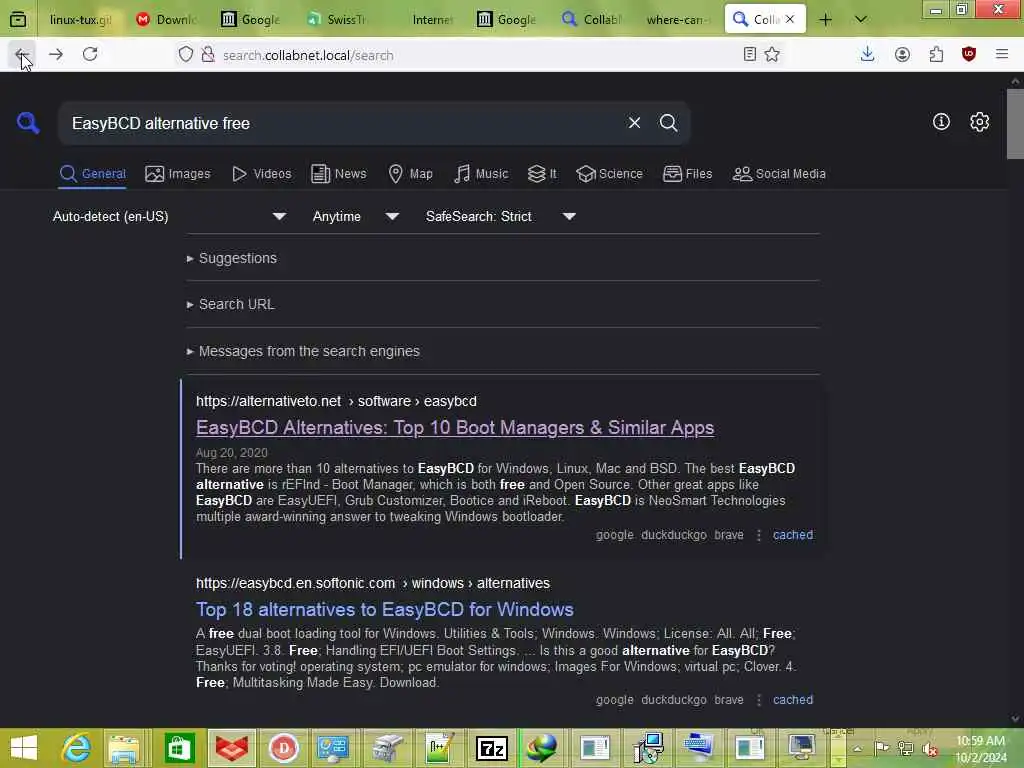Click the muted volume tray icon
The image size is (1024, 768).
(x=931, y=749)
